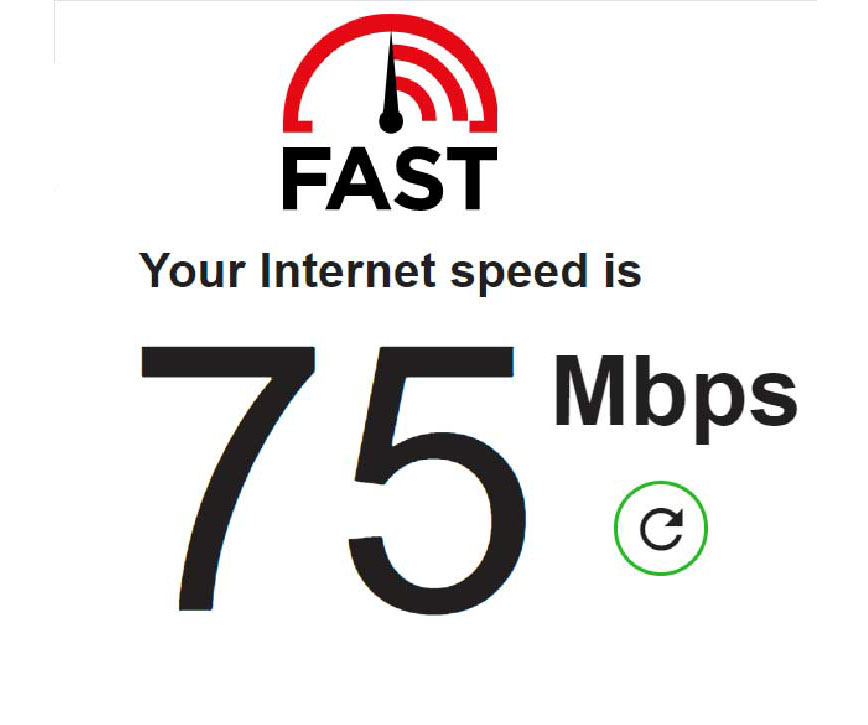Viewport: 868px width, 725px height.
Task: Click the letter T in the FAST wordmark
Action: click(471, 179)
